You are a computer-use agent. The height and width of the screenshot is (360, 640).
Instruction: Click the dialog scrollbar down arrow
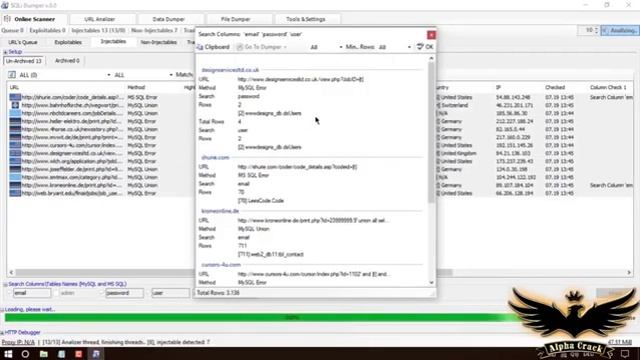pos(431,282)
